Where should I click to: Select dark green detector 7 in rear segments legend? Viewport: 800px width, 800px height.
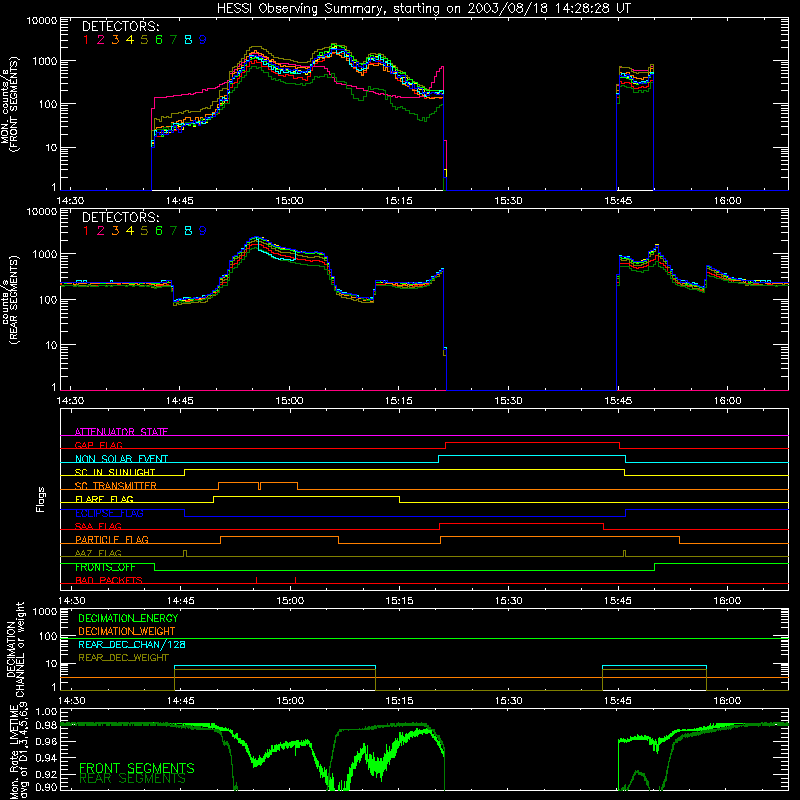173,231
